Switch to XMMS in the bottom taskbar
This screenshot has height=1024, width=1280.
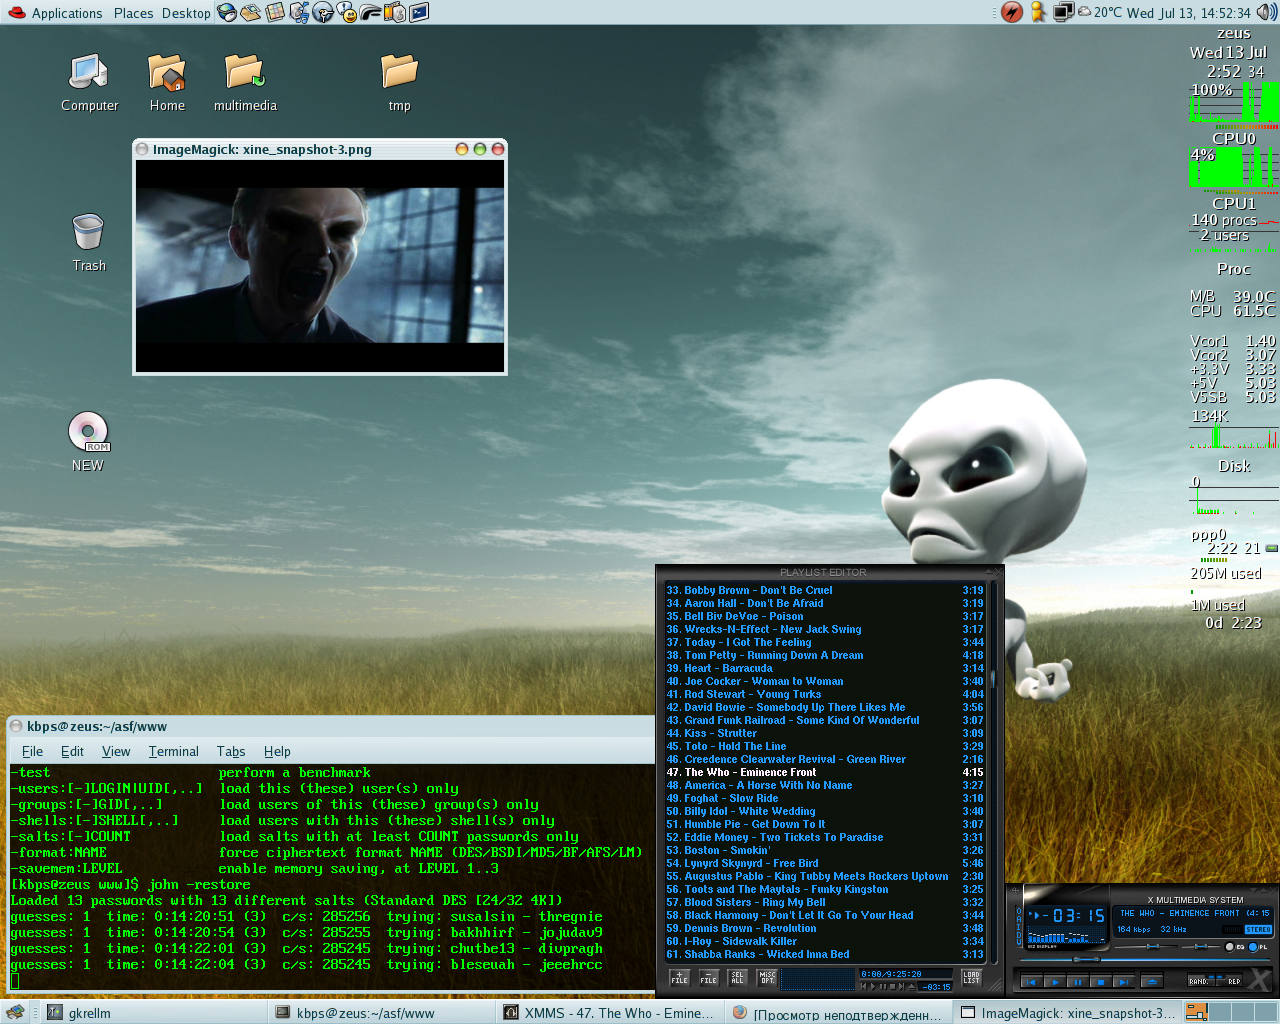pos(609,1013)
